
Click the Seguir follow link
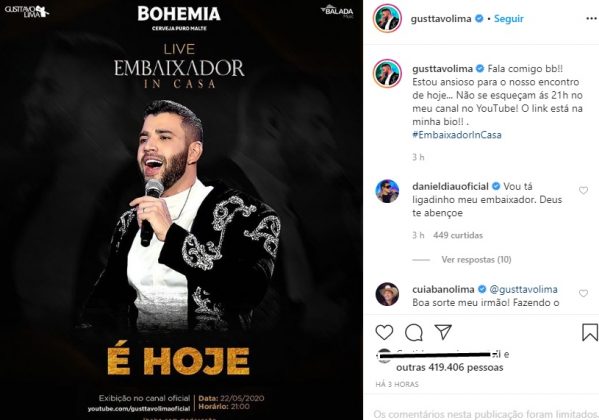point(508,19)
